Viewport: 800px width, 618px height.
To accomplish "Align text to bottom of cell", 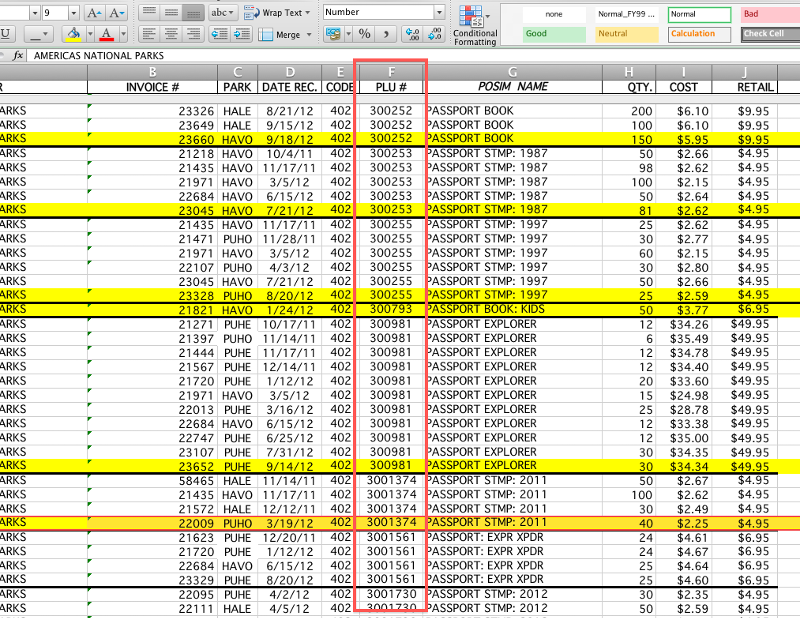I will 193,12.
